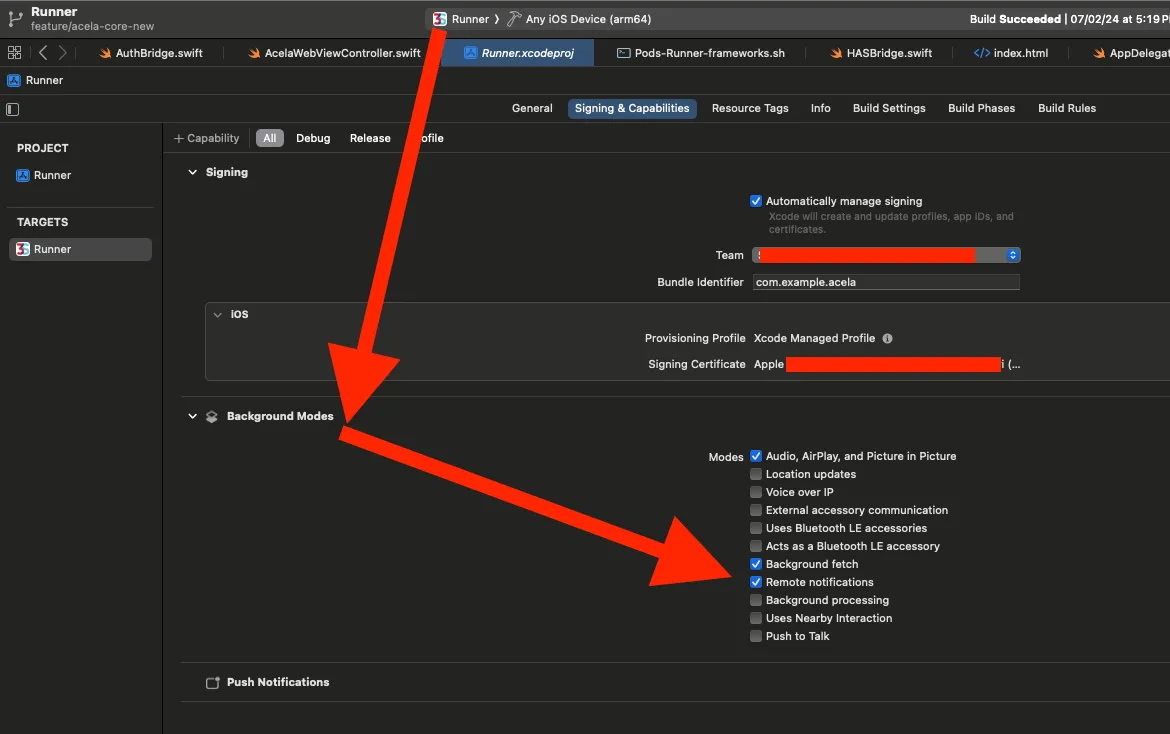Open the index.html editor tab

1011,53
